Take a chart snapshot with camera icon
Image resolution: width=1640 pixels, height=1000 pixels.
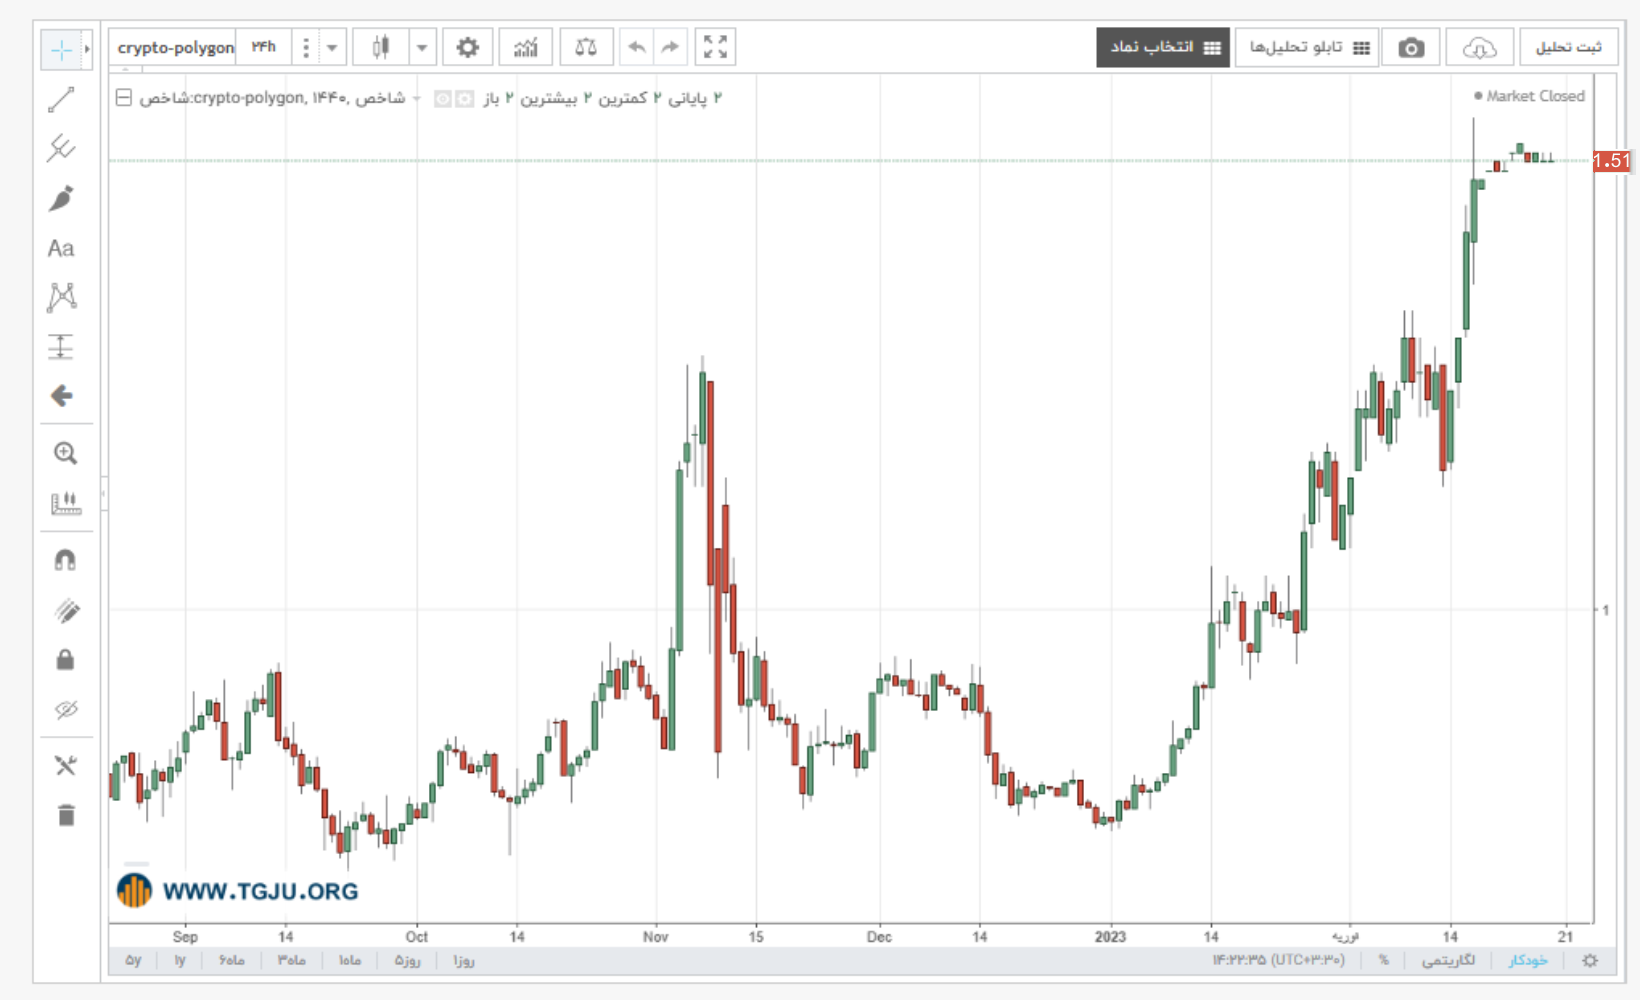pos(1411,48)
